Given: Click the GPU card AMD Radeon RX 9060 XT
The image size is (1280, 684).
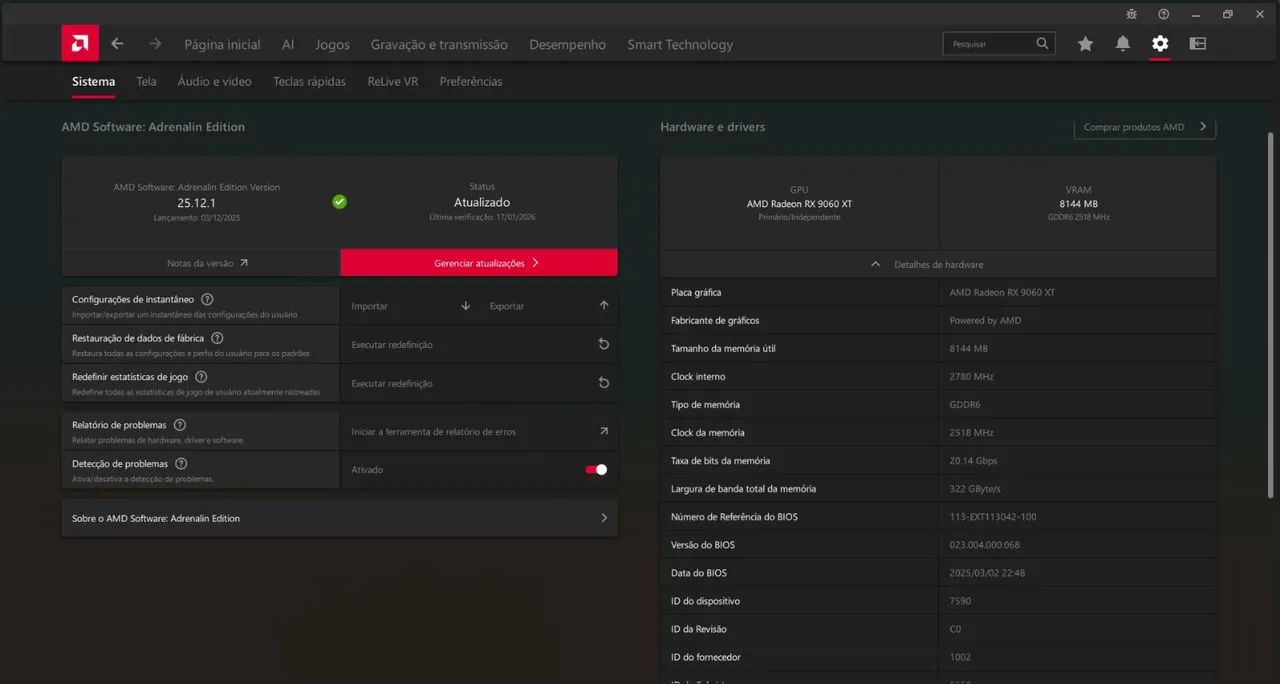Looking at the screenshot, I should [799, 203].
